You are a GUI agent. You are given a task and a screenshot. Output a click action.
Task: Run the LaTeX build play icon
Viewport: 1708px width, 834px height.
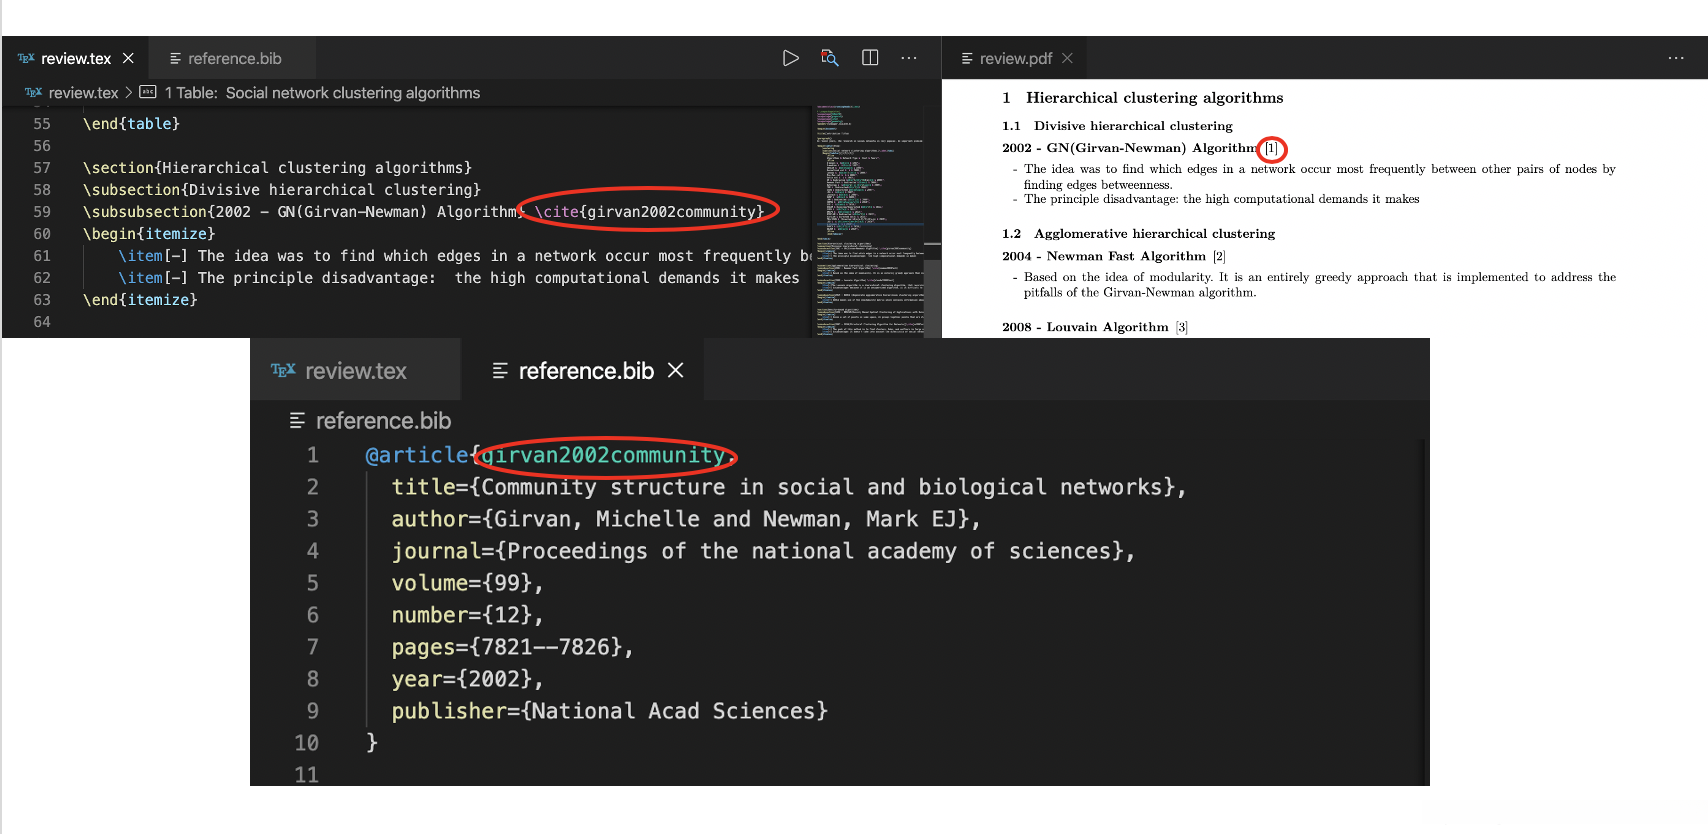(x=790, y=58)
